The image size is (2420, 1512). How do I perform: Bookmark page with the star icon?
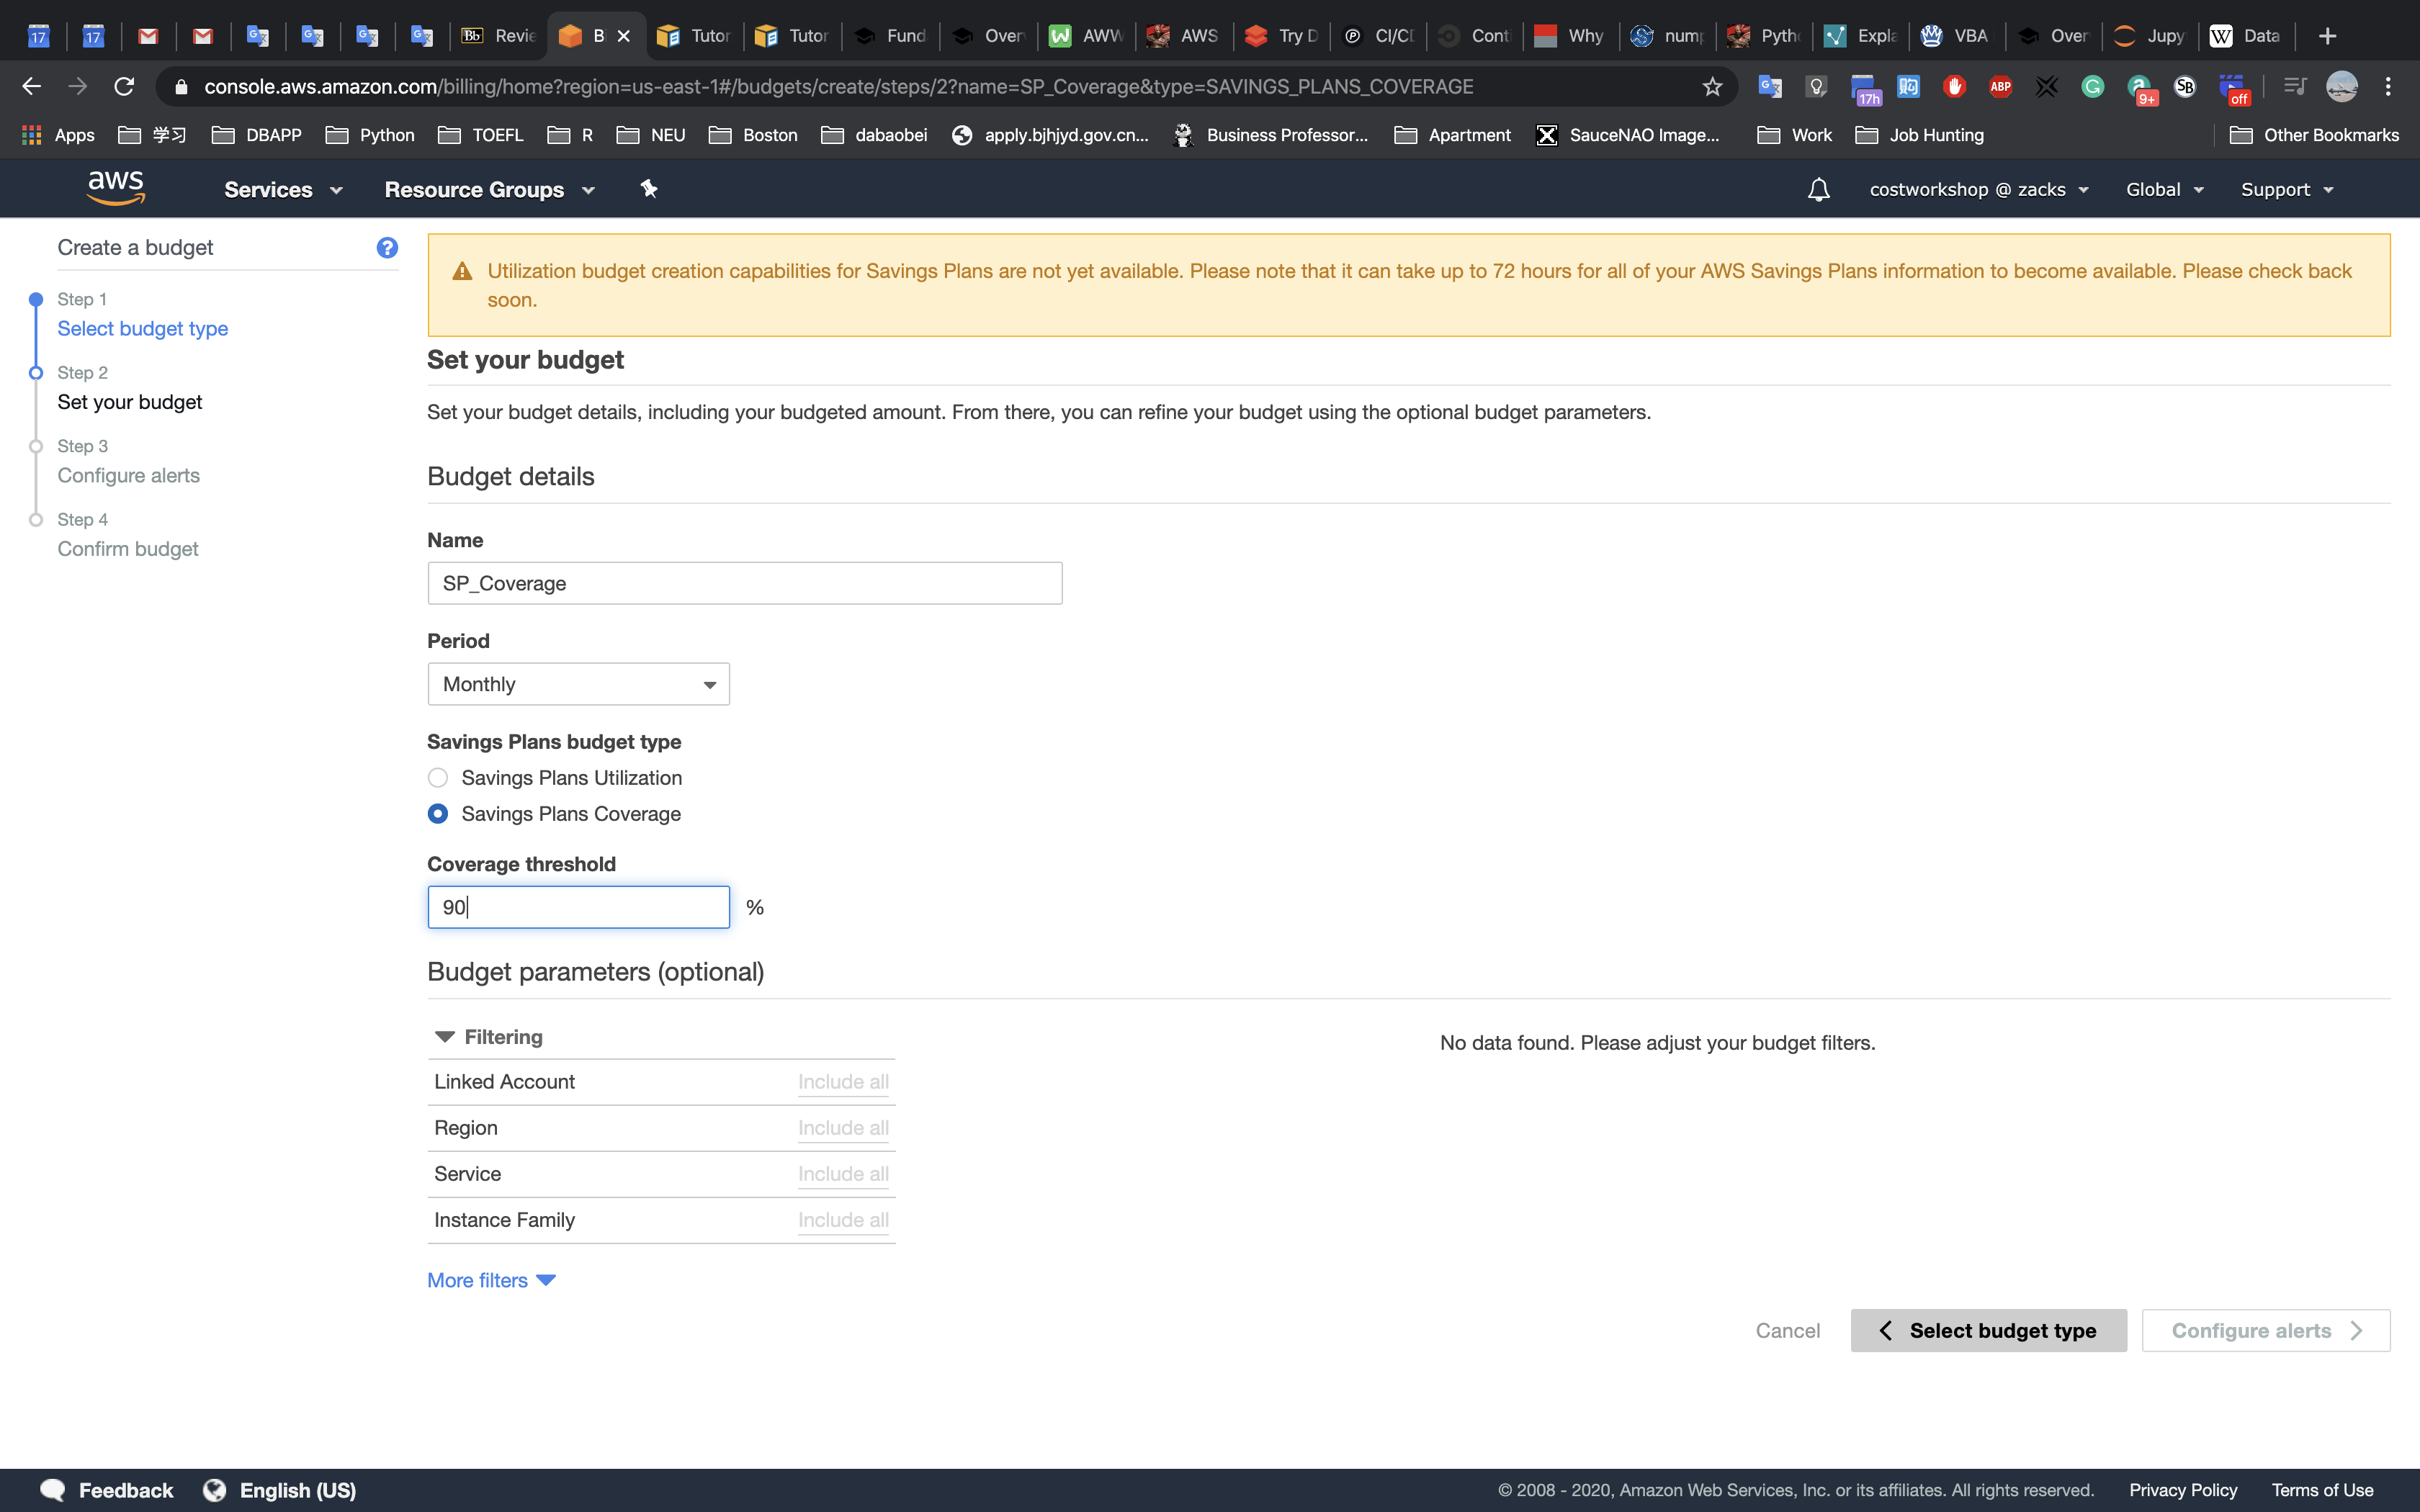pos(1712,87)
